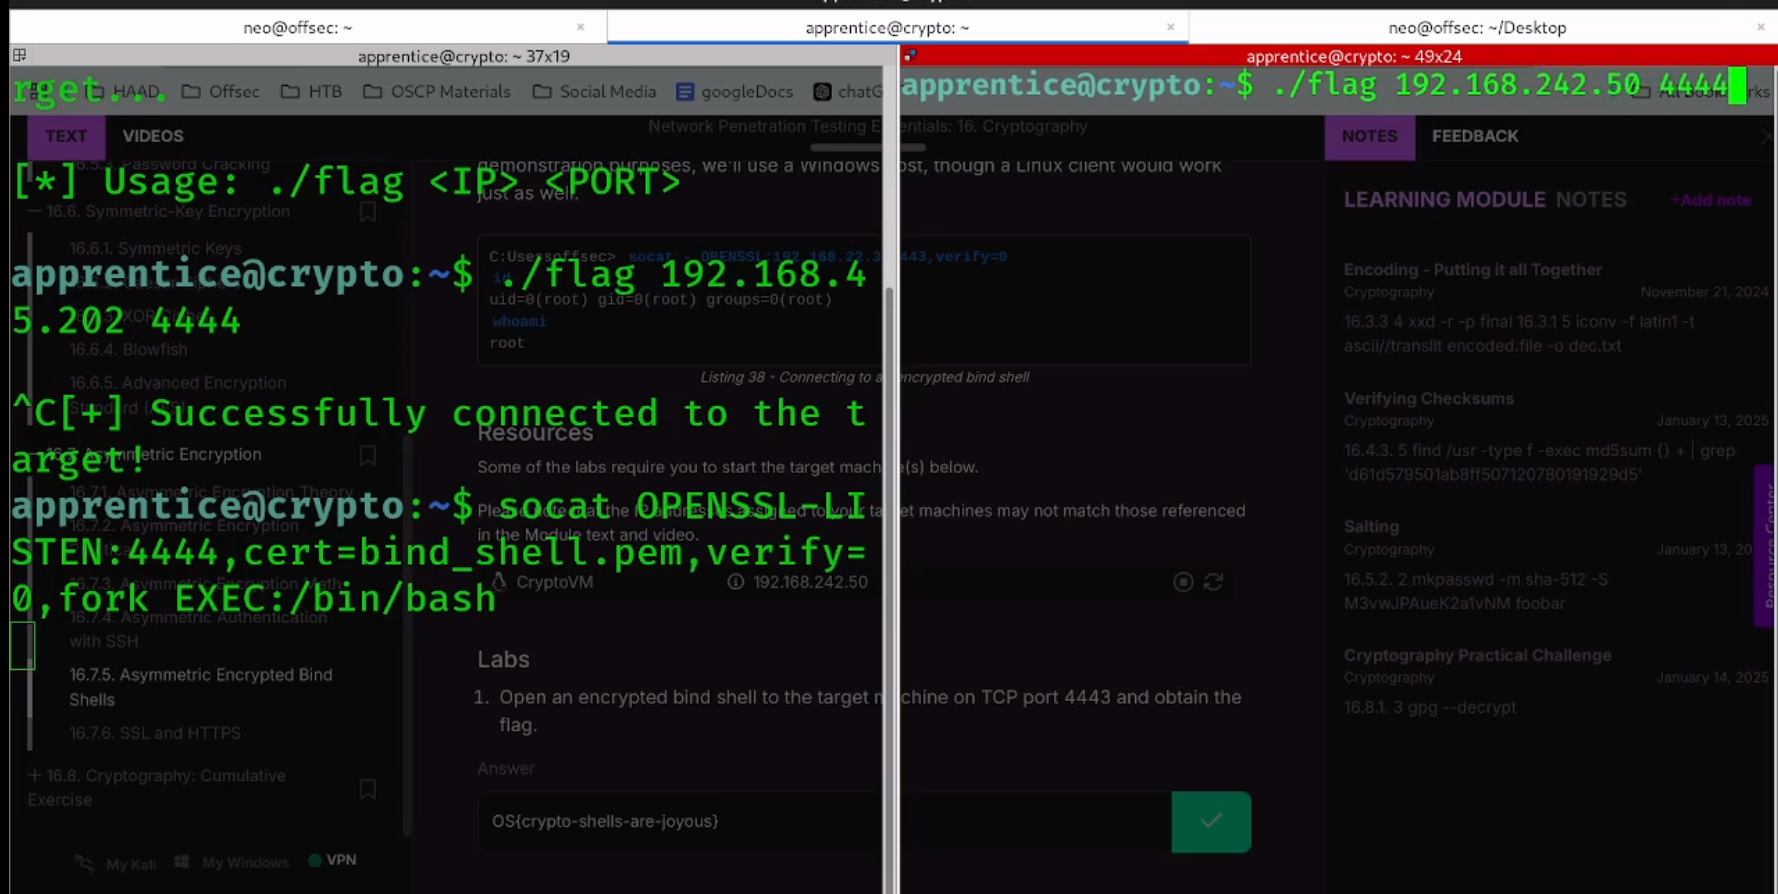
Task: Toggle the bookmark for Asymmetric Encryption section
Action: coord(368,455)
